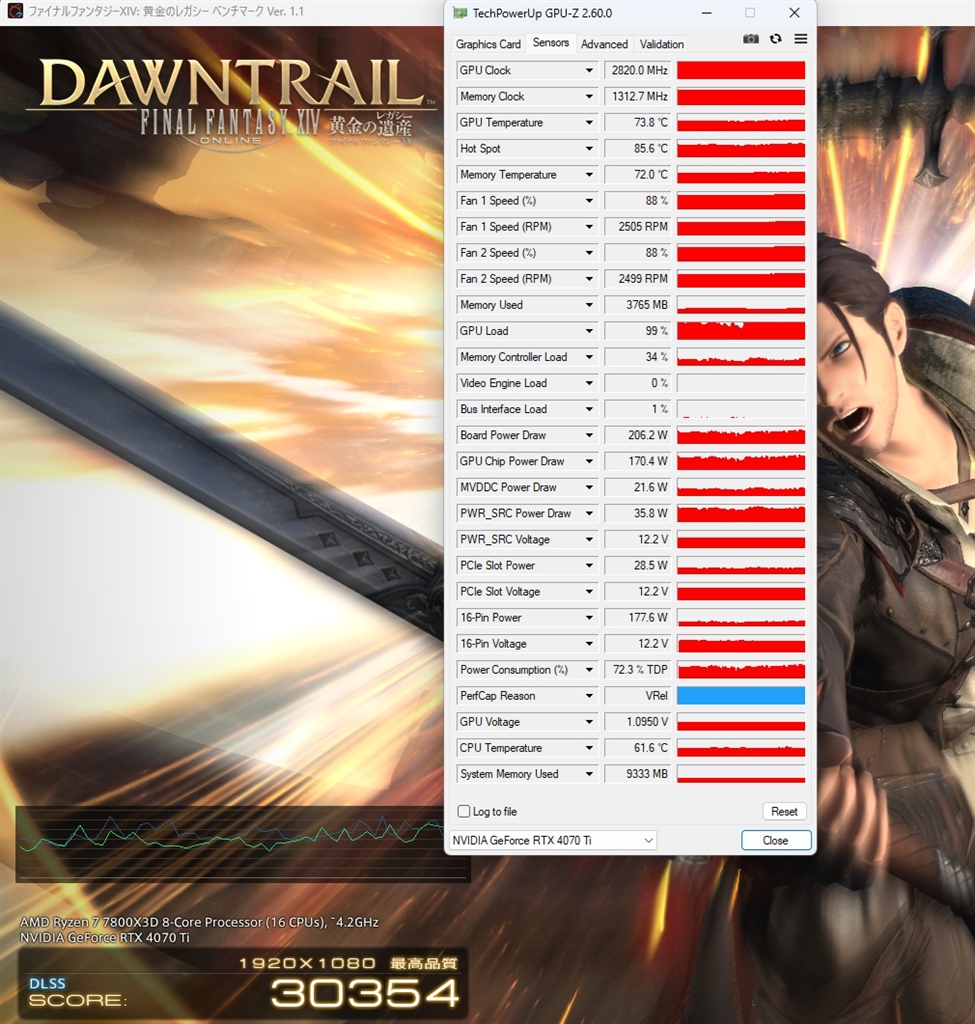Viewport: 975px width, 1024px height.
Task: Click the DLSS label in benchmark window
Action: (47, 984)
